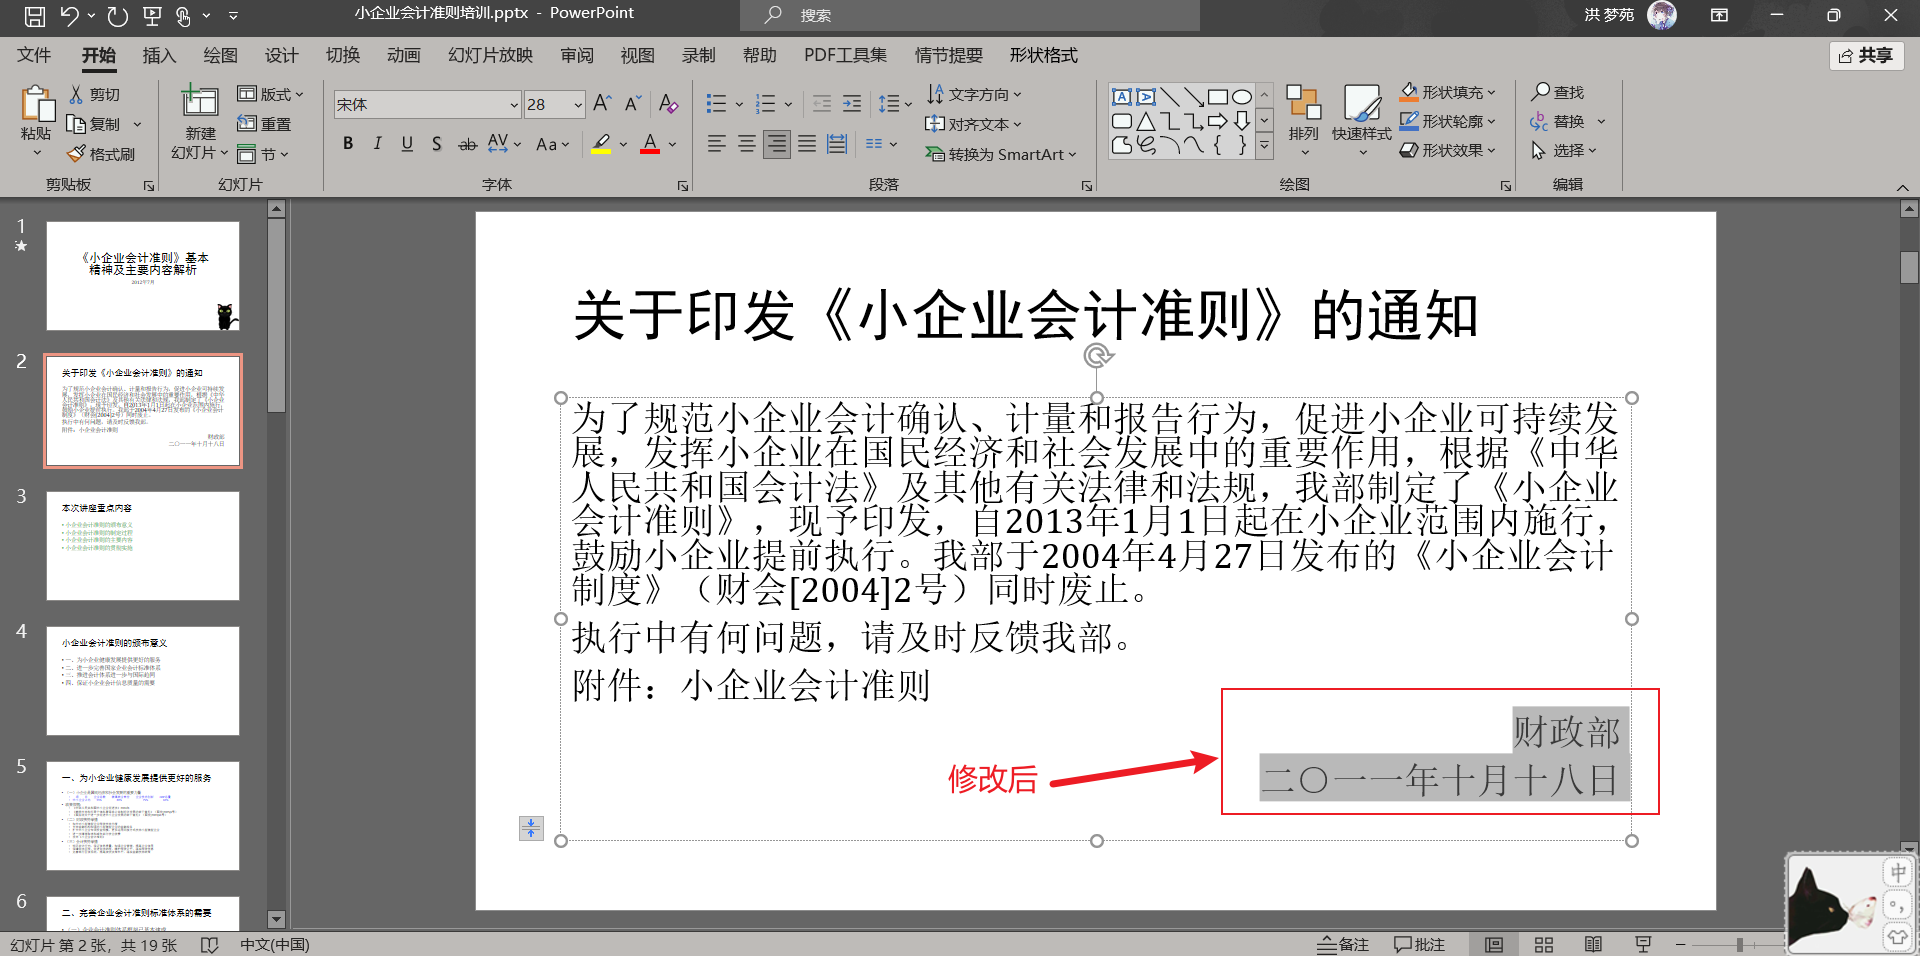The width and height of the screenshot is (1920, 956).
Task: Click the zoom slider in status bar
Action: [x=1740, y=945]
